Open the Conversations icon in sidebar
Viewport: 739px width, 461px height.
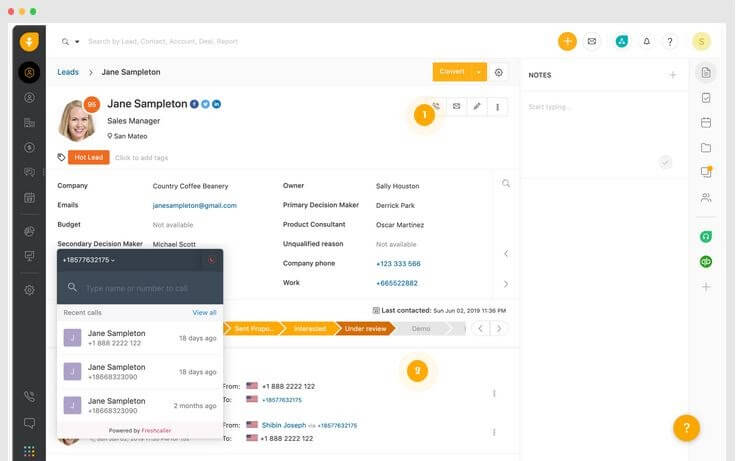click(29, 172)
